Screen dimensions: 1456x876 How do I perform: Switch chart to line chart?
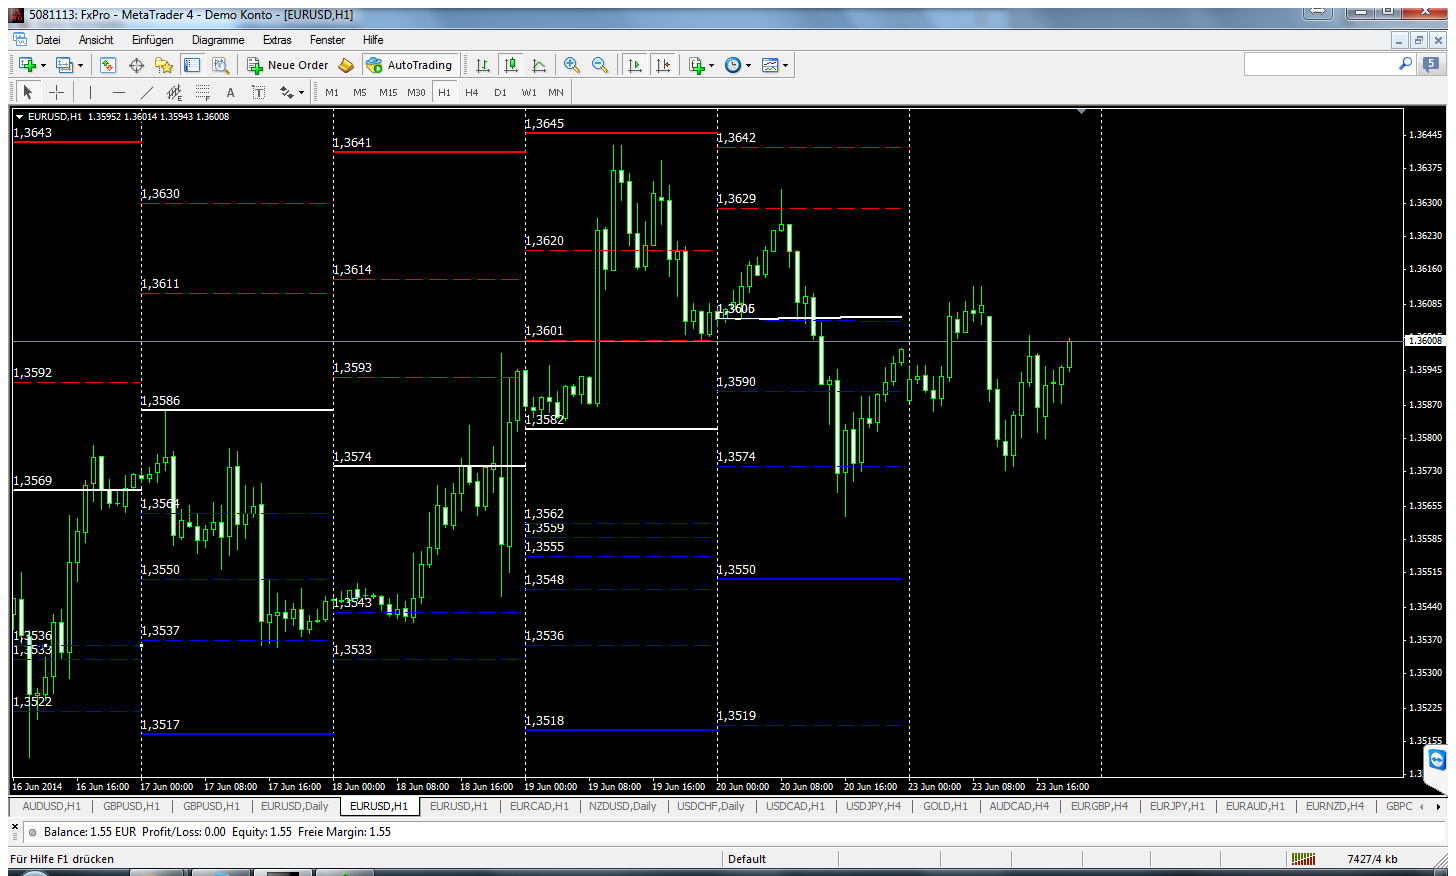[x=539, y=65]
